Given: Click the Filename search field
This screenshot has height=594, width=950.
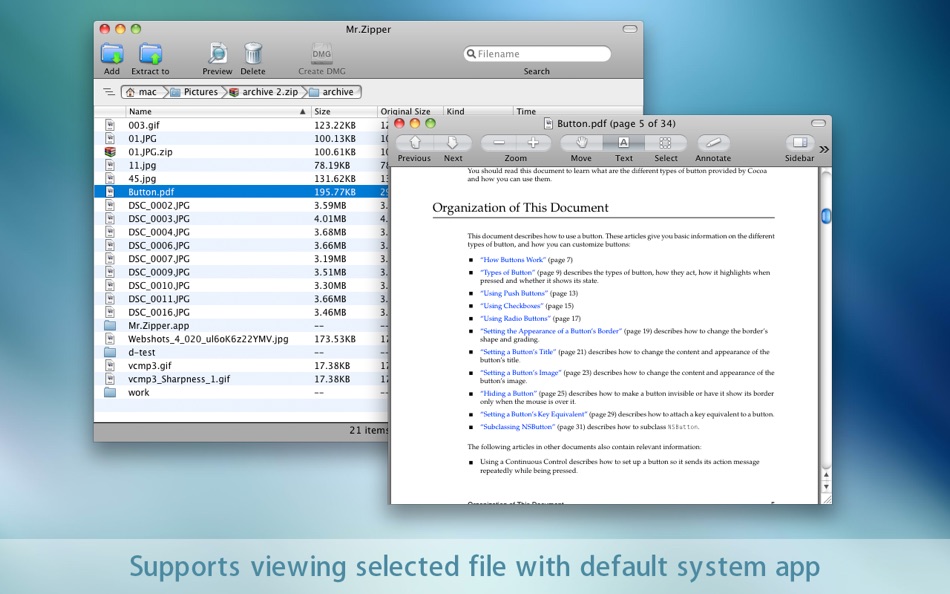Looking at the screenshot, I should [x=537, y=54].
